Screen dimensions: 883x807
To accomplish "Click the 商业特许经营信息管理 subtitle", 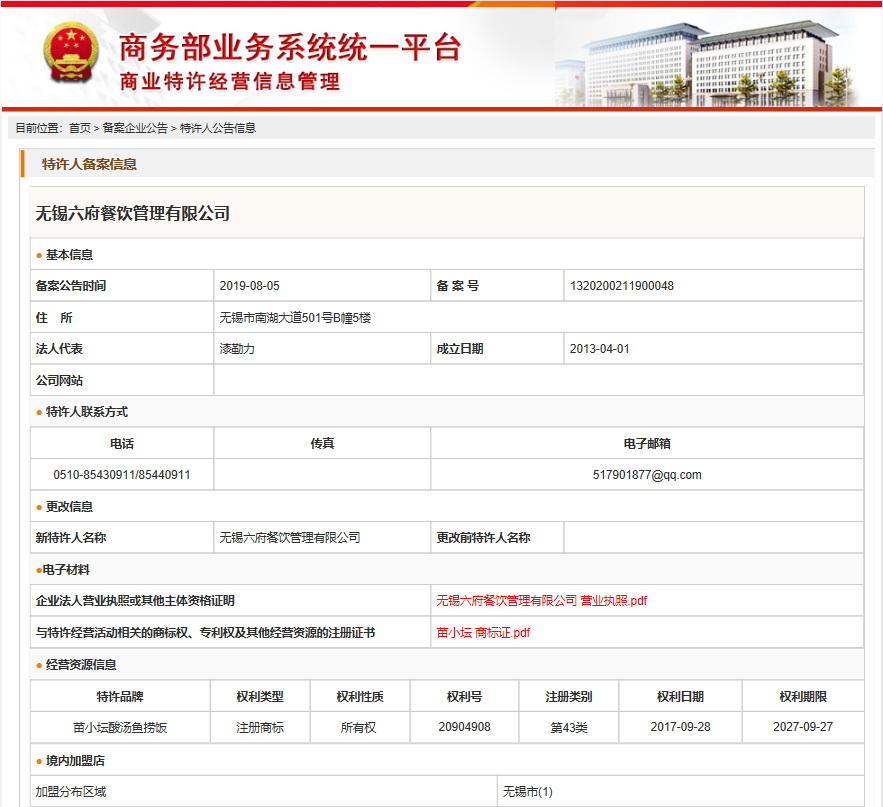I will 230,82.
